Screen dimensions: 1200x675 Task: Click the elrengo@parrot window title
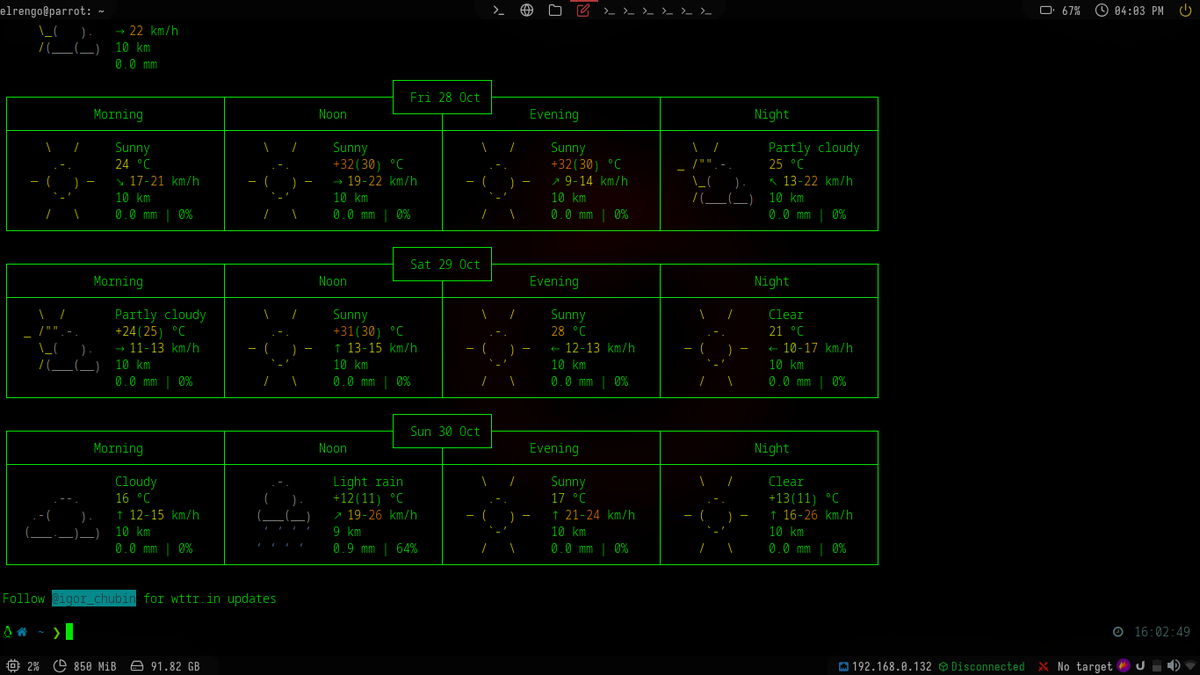click(x=52, y=10)
